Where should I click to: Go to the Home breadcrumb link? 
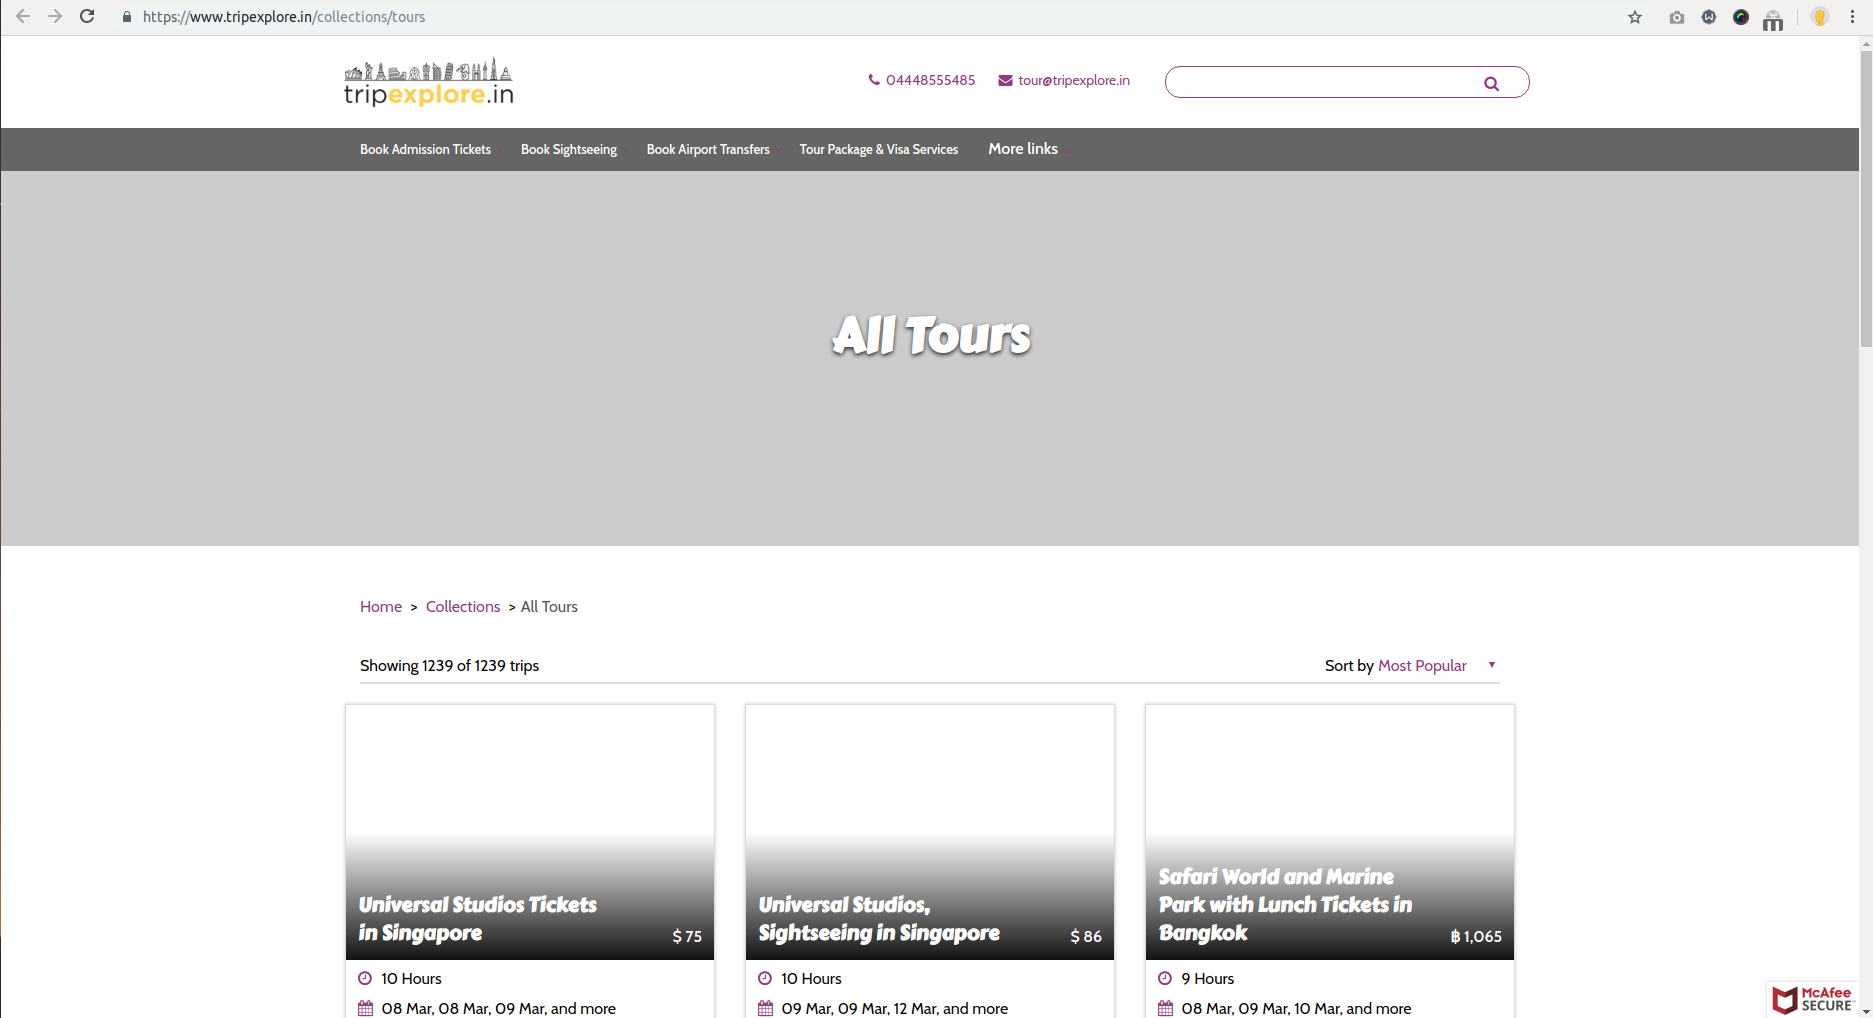coord(380,607)
